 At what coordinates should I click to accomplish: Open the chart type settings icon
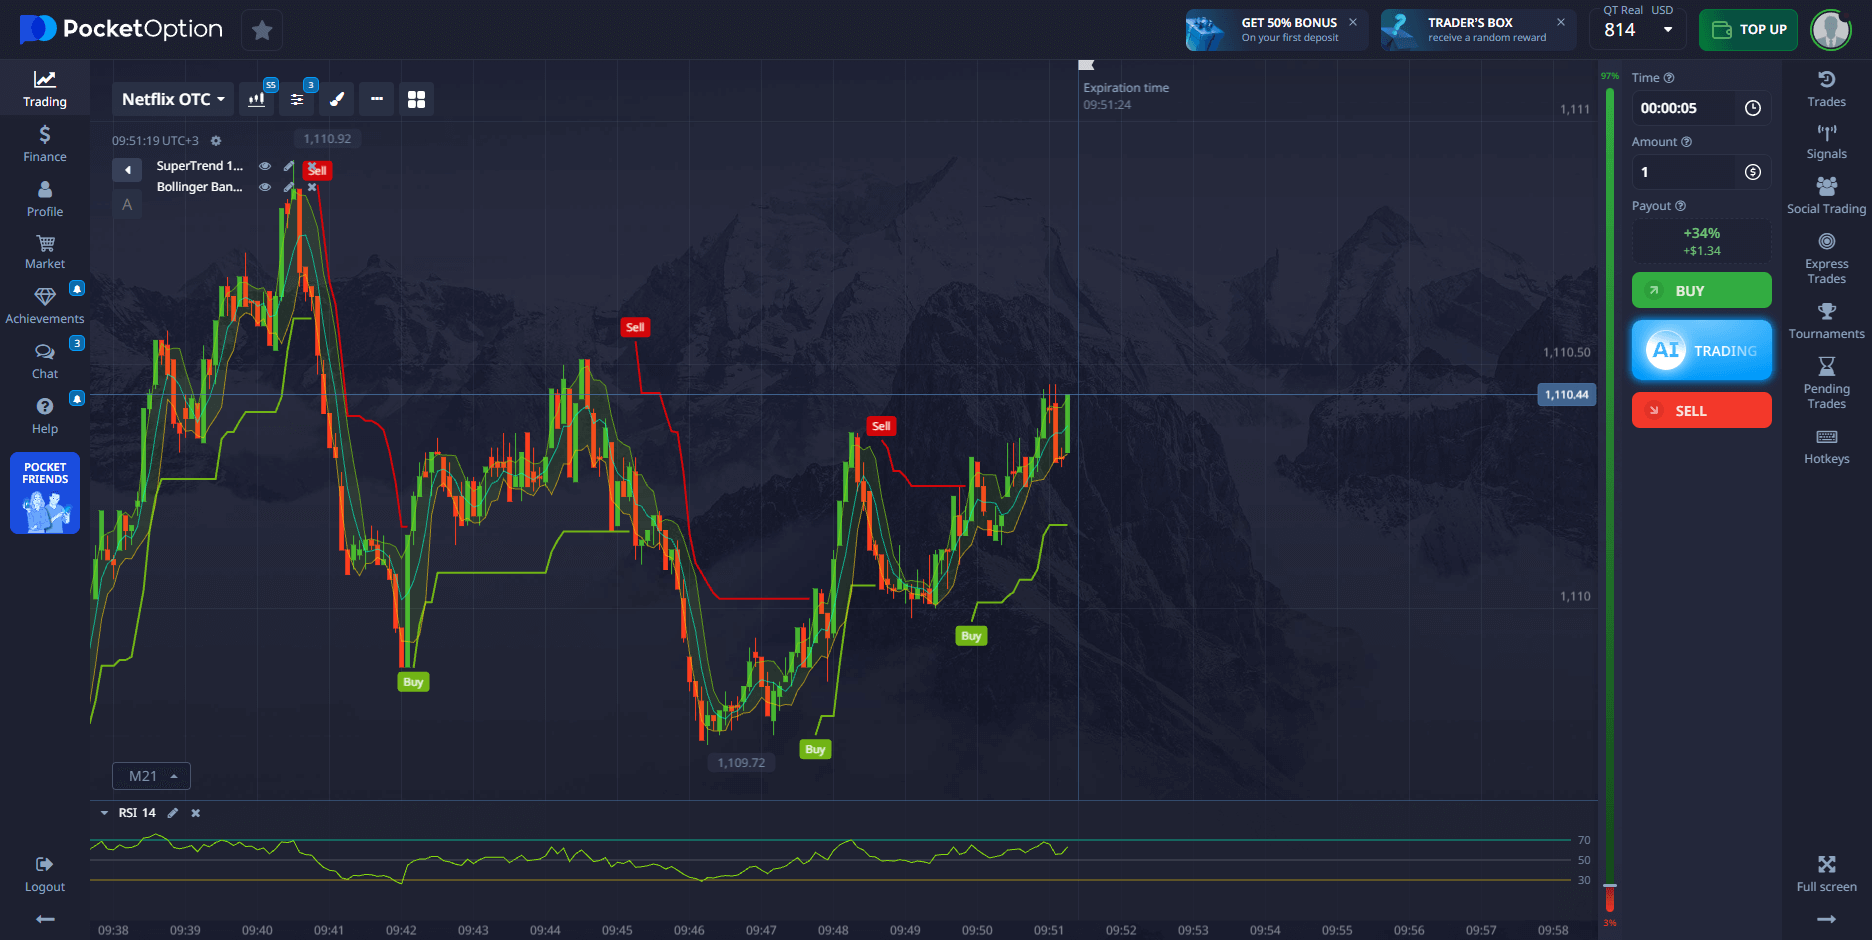point(257,99)
